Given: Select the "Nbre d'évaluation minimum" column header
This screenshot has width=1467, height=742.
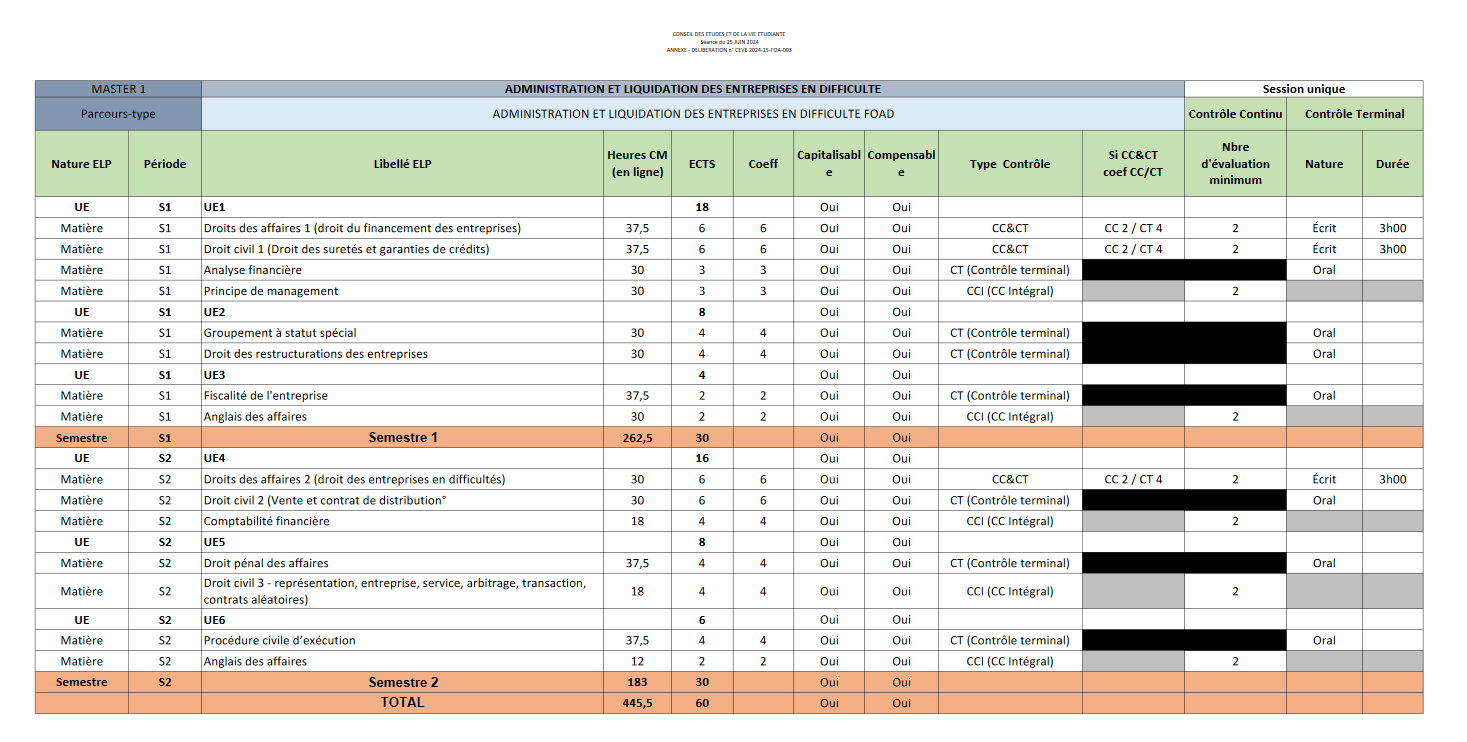Looking at the screenshot, I should coord(1235,164).
